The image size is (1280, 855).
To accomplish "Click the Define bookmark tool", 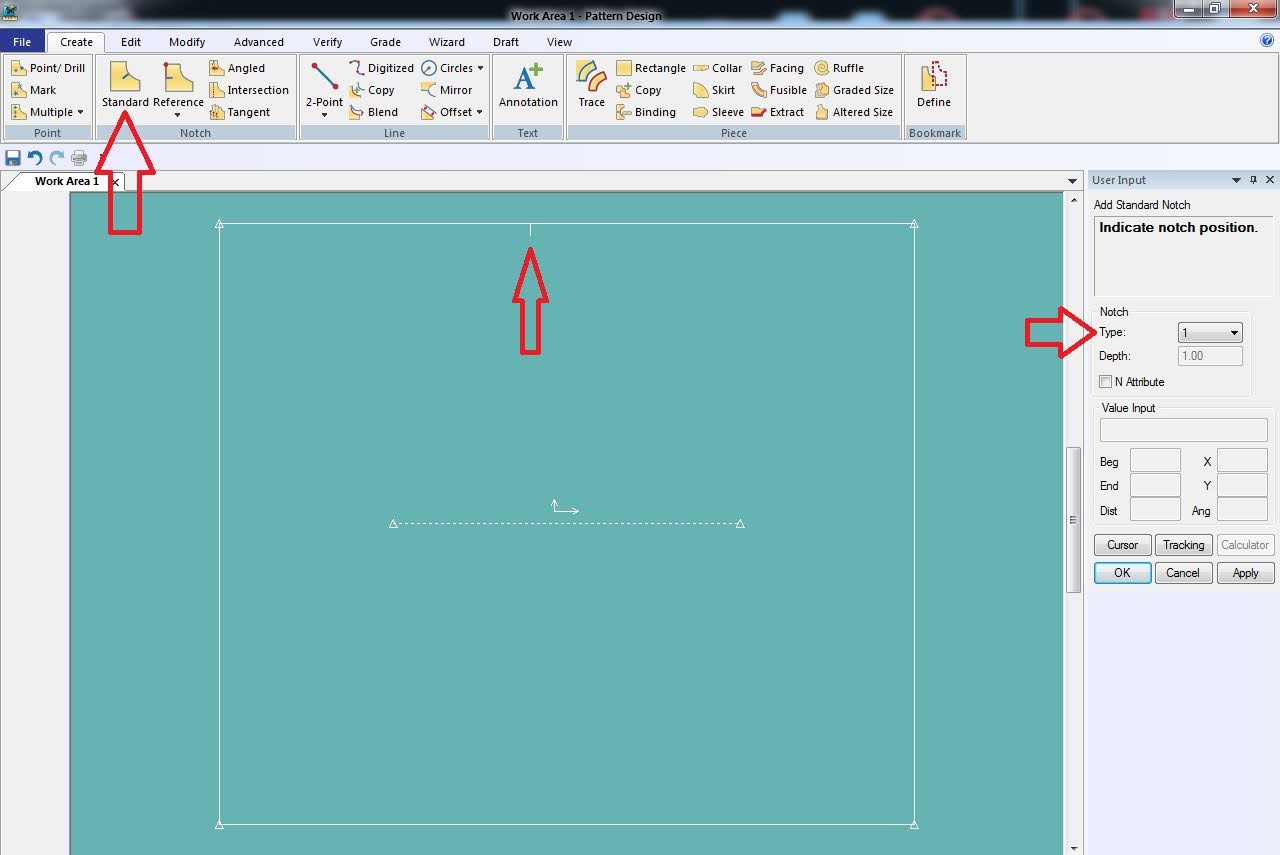I will (933, 84).
